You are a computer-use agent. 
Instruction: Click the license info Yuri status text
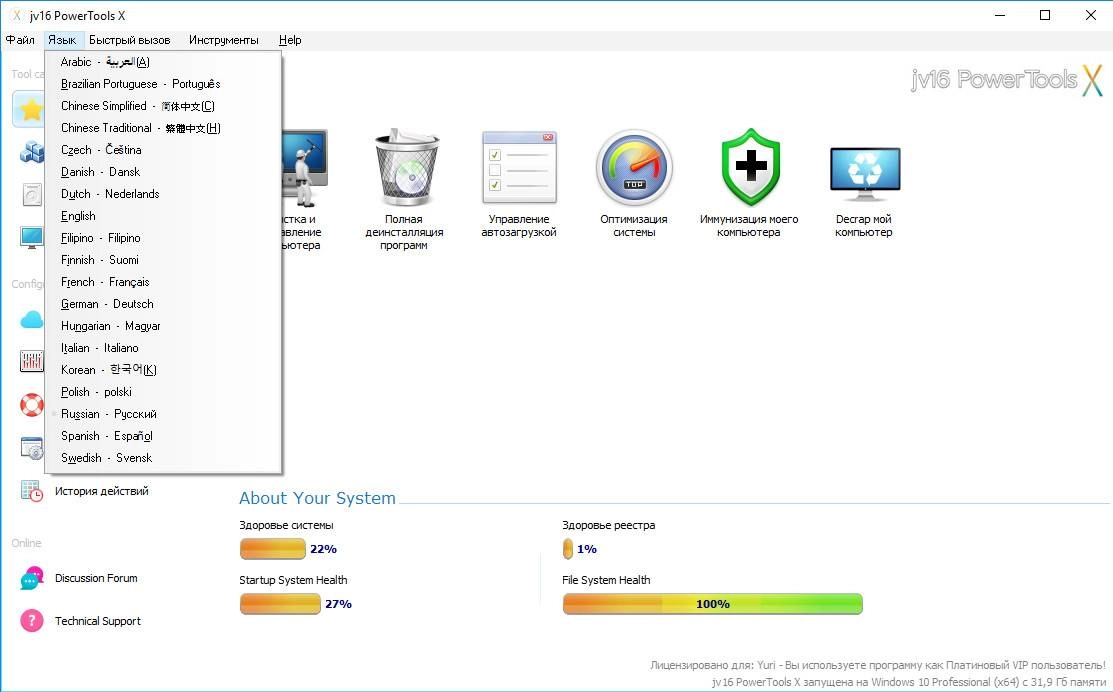(877, 665)
